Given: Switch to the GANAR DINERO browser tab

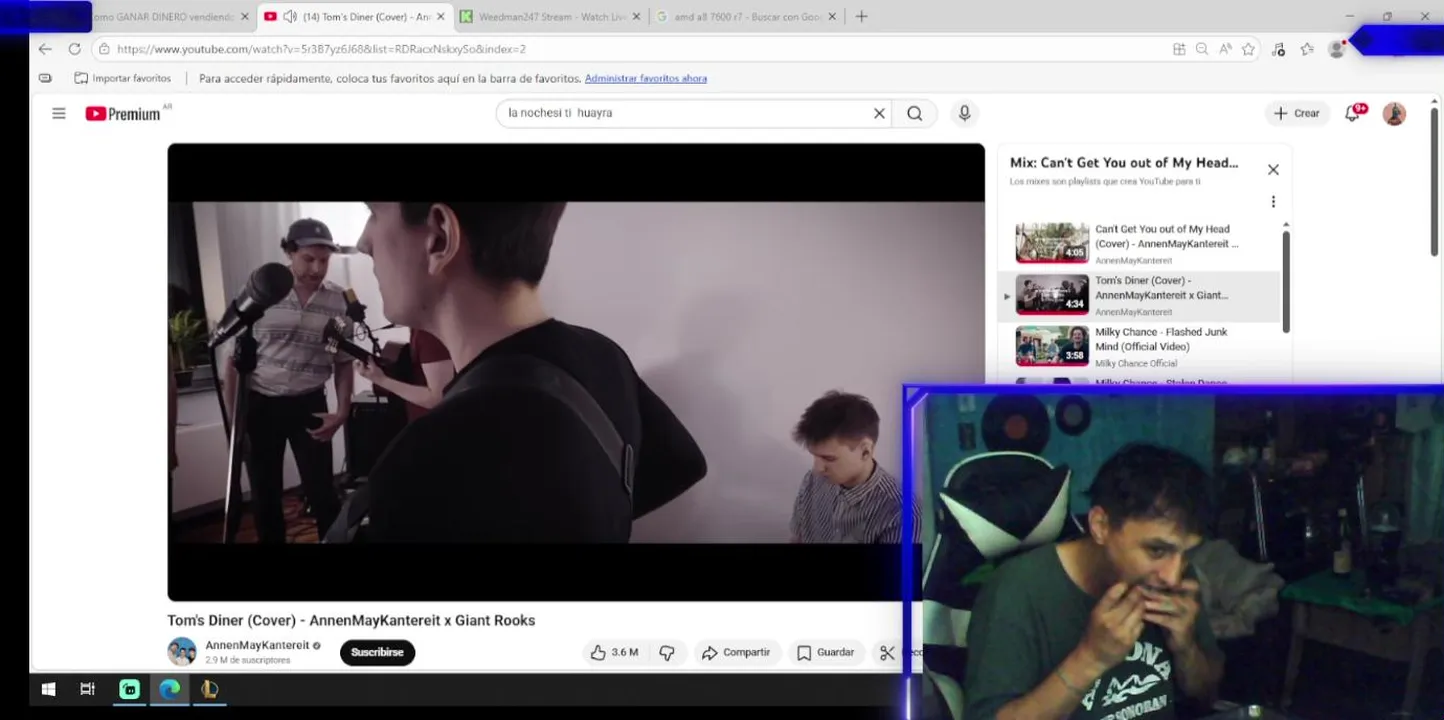Looking at the screenshot, I should (x=163, y=17).
